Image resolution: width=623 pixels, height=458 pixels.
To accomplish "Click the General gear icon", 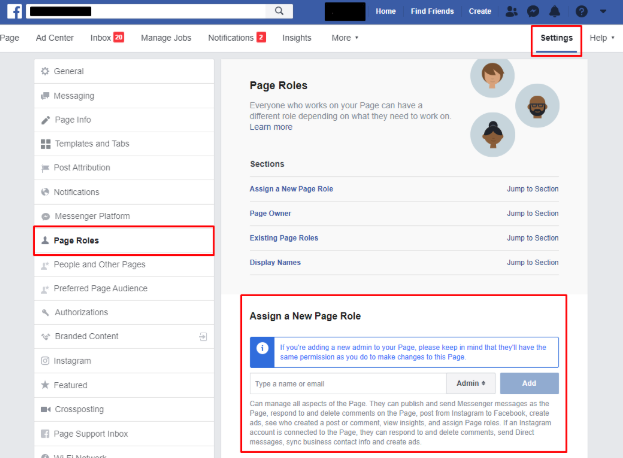I will 45,71.
